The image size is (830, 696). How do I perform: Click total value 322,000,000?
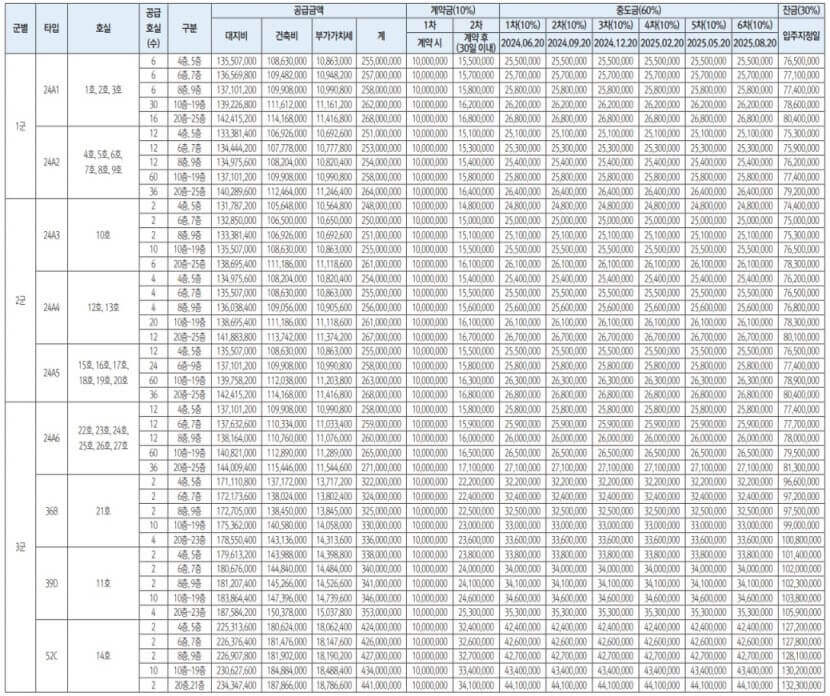[381, 482]
